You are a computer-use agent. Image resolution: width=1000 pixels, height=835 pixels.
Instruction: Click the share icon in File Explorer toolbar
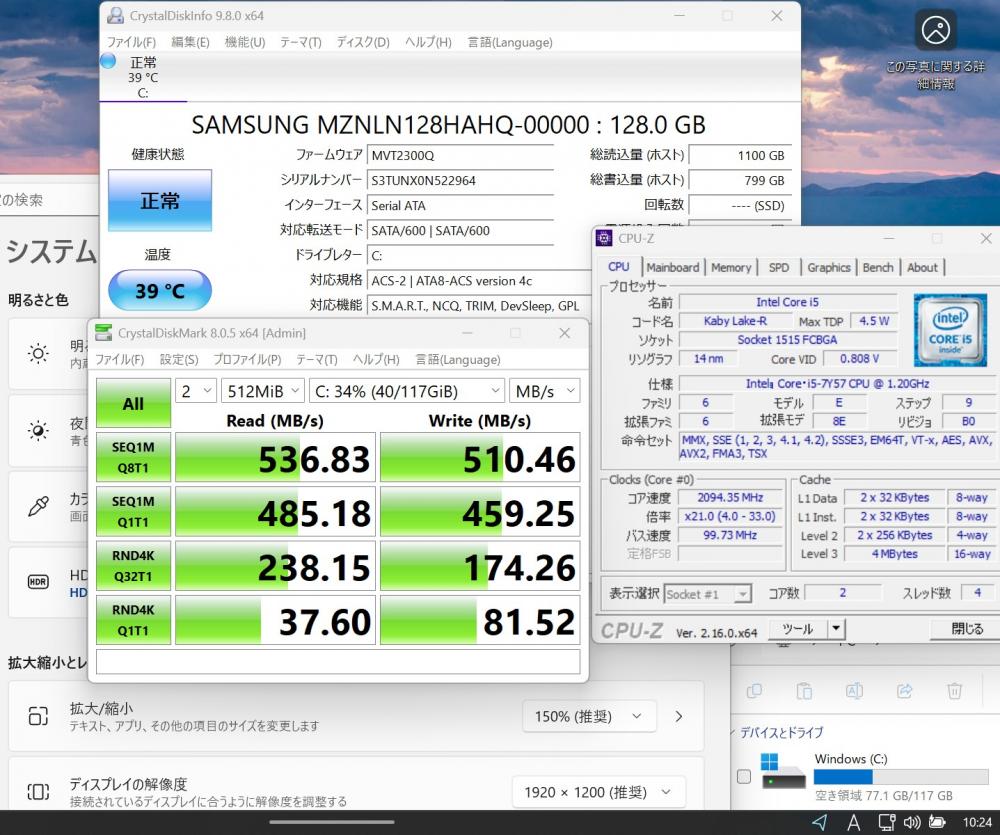[905, 691]
